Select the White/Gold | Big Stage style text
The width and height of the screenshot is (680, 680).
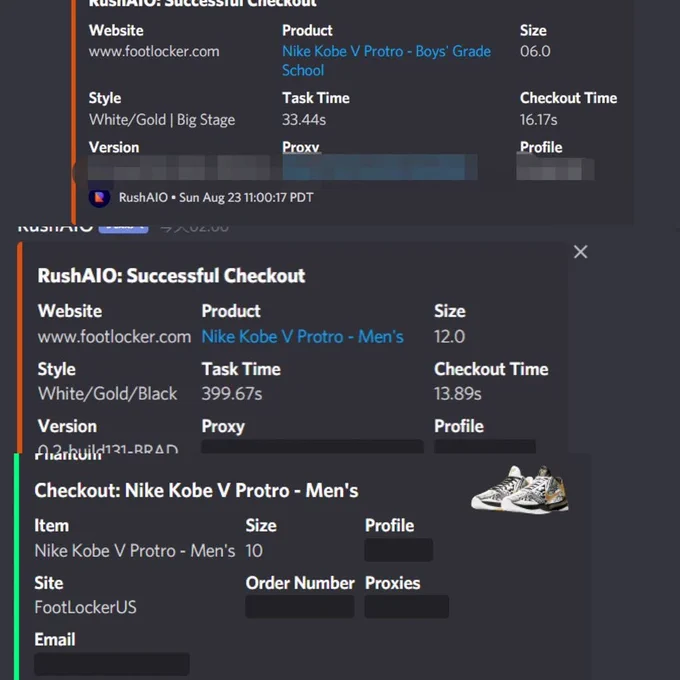[162, 120]
